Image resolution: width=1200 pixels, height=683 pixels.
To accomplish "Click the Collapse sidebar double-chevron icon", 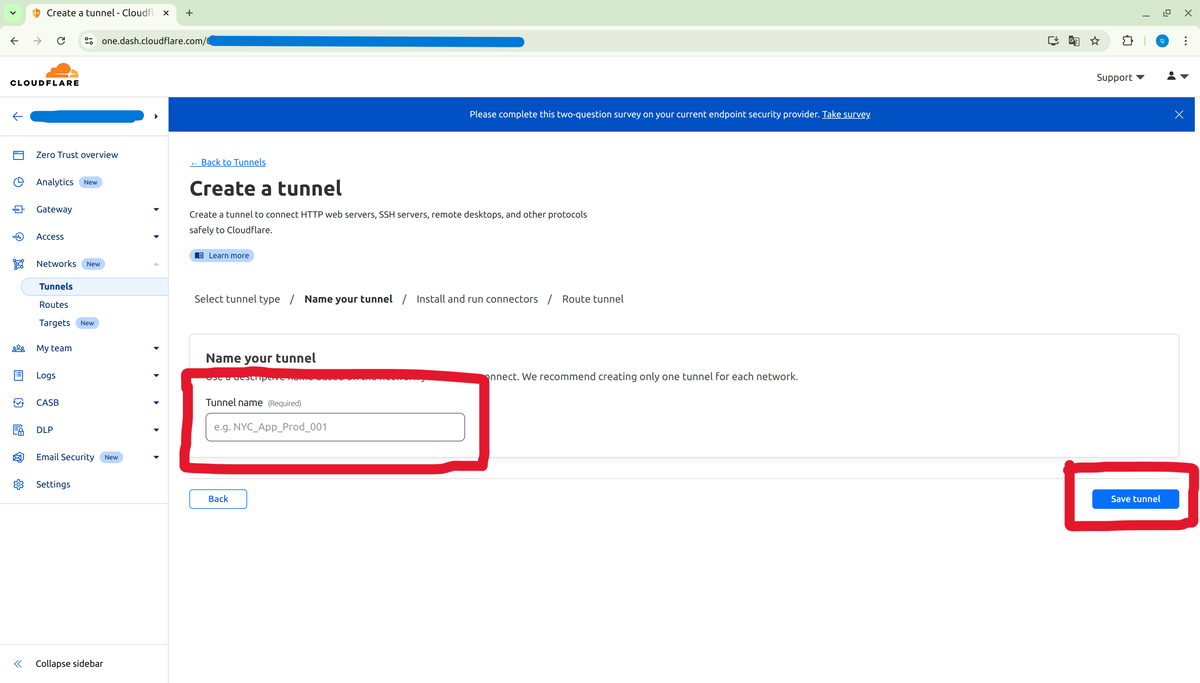I will point(18,664).
